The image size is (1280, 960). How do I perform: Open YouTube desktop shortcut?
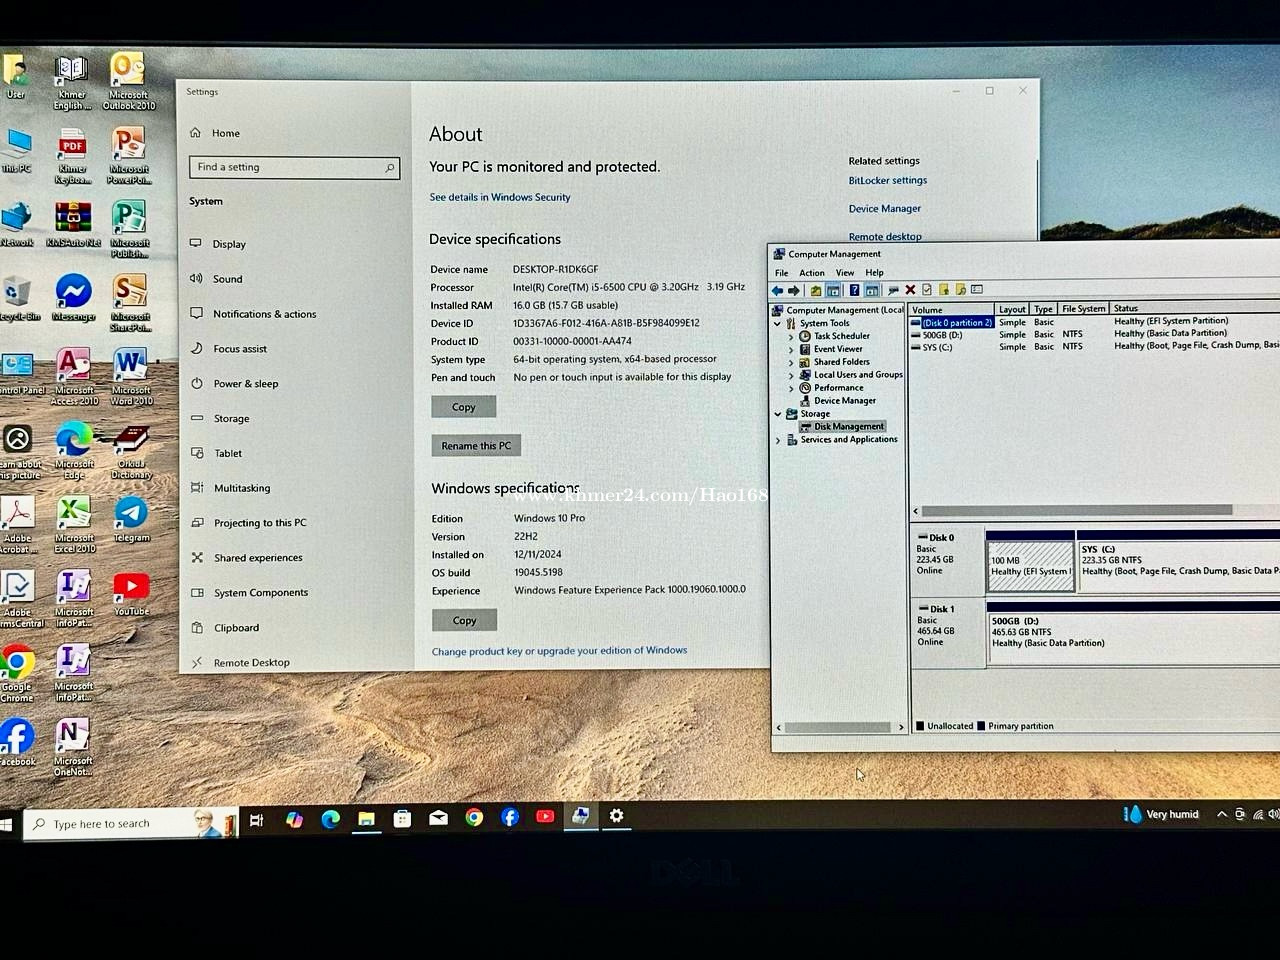click(x=131, y=592)
